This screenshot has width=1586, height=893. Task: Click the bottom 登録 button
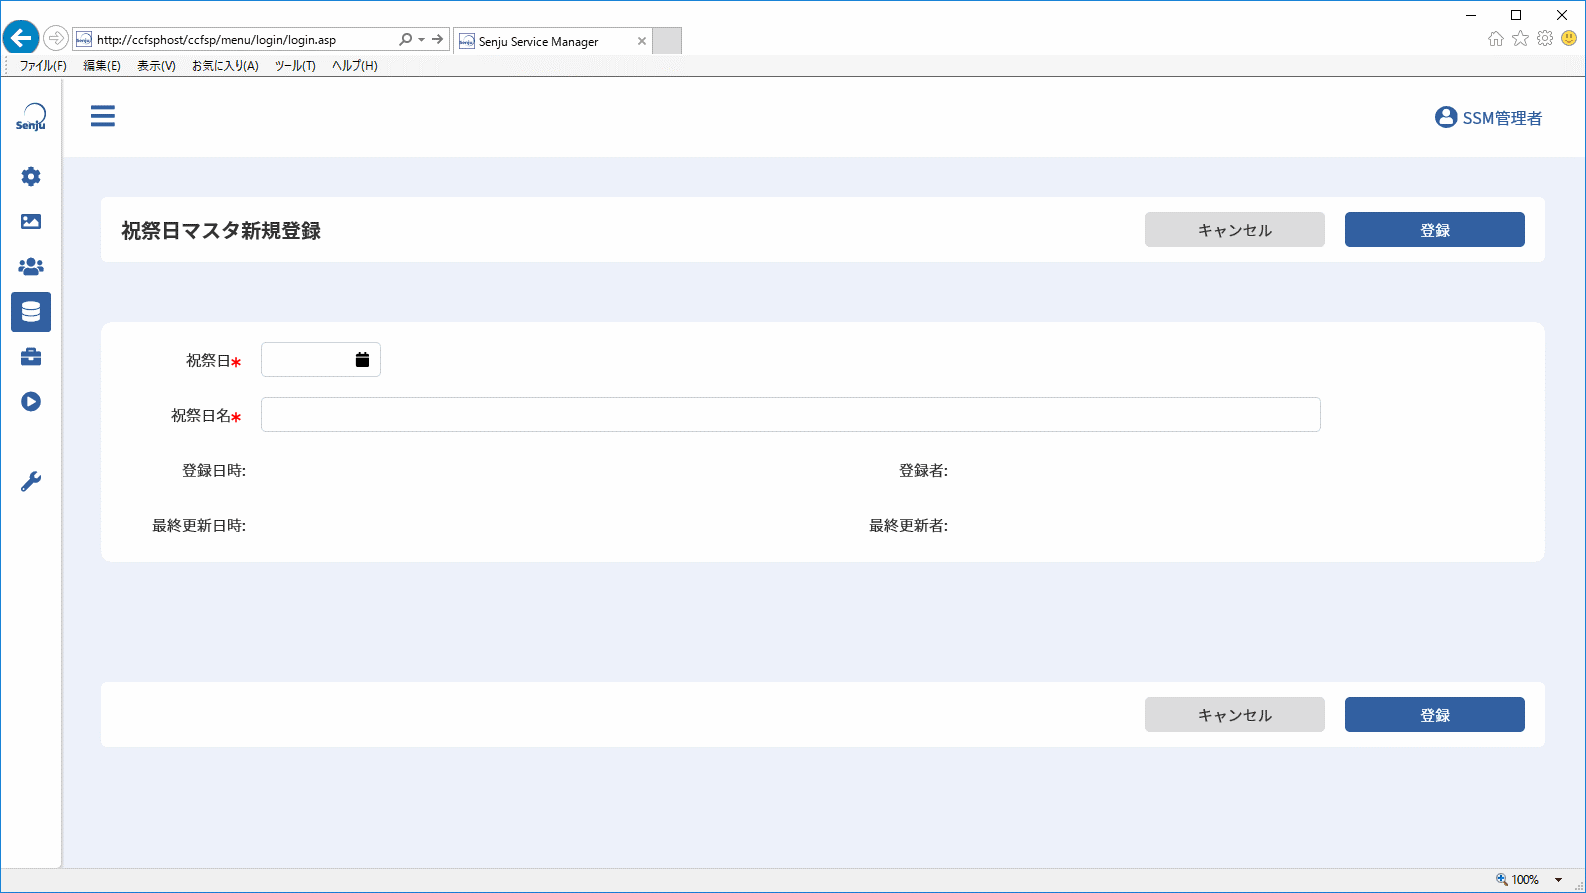[1435, 715]
